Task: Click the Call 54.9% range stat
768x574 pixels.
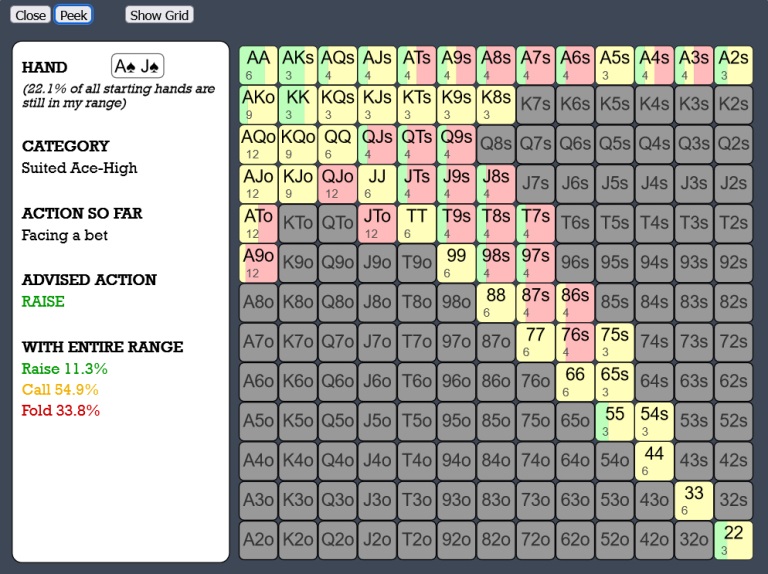Action: pos(60,389)
